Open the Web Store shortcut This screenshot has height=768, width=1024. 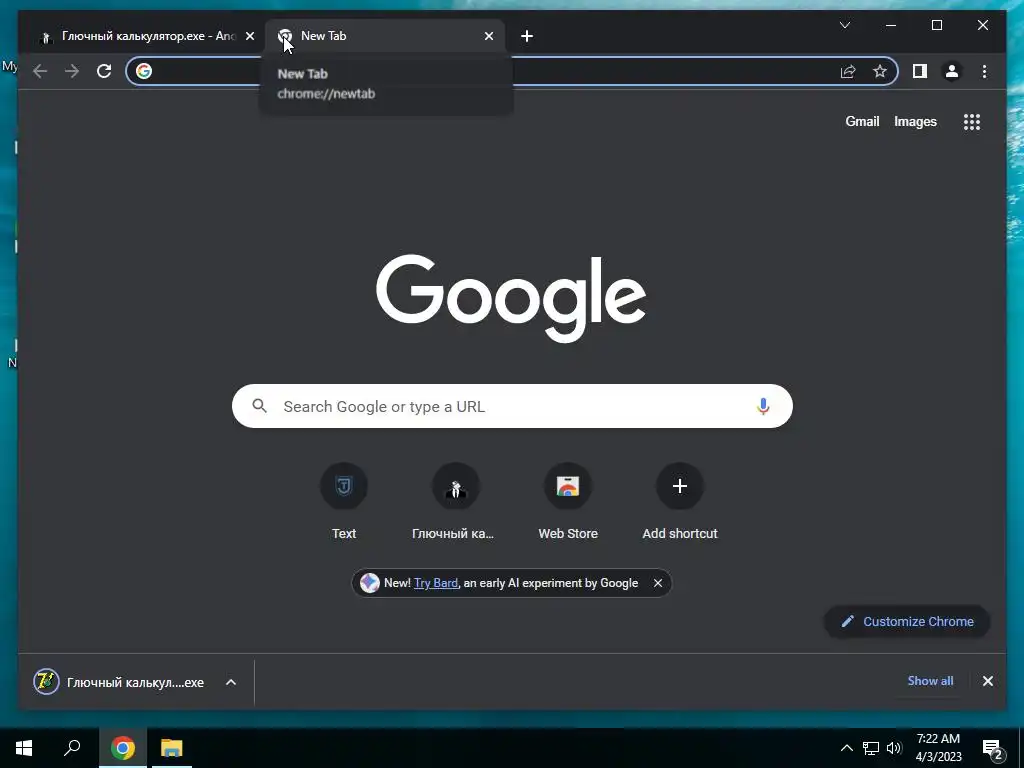568,502
